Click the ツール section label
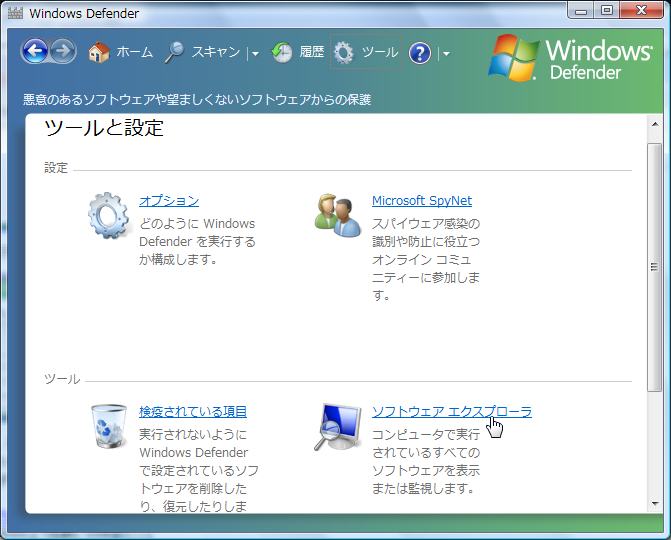 [x=62, y=379]
